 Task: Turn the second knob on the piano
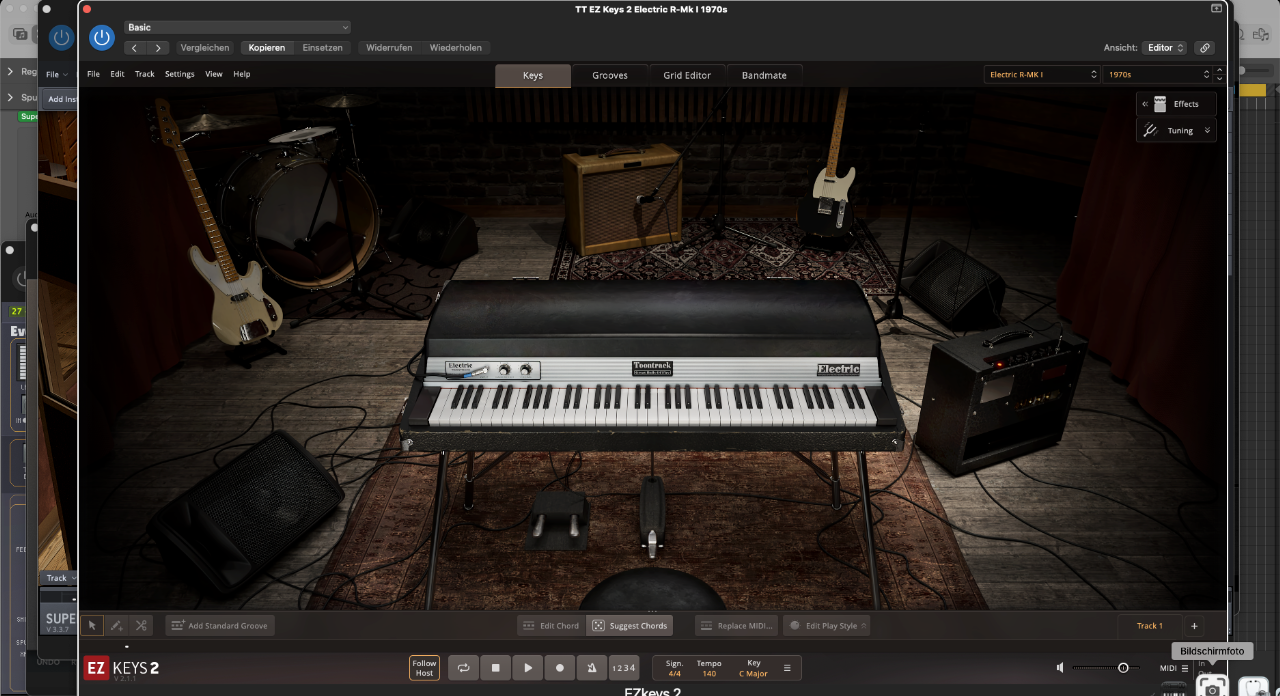click(x=525, y=369)
